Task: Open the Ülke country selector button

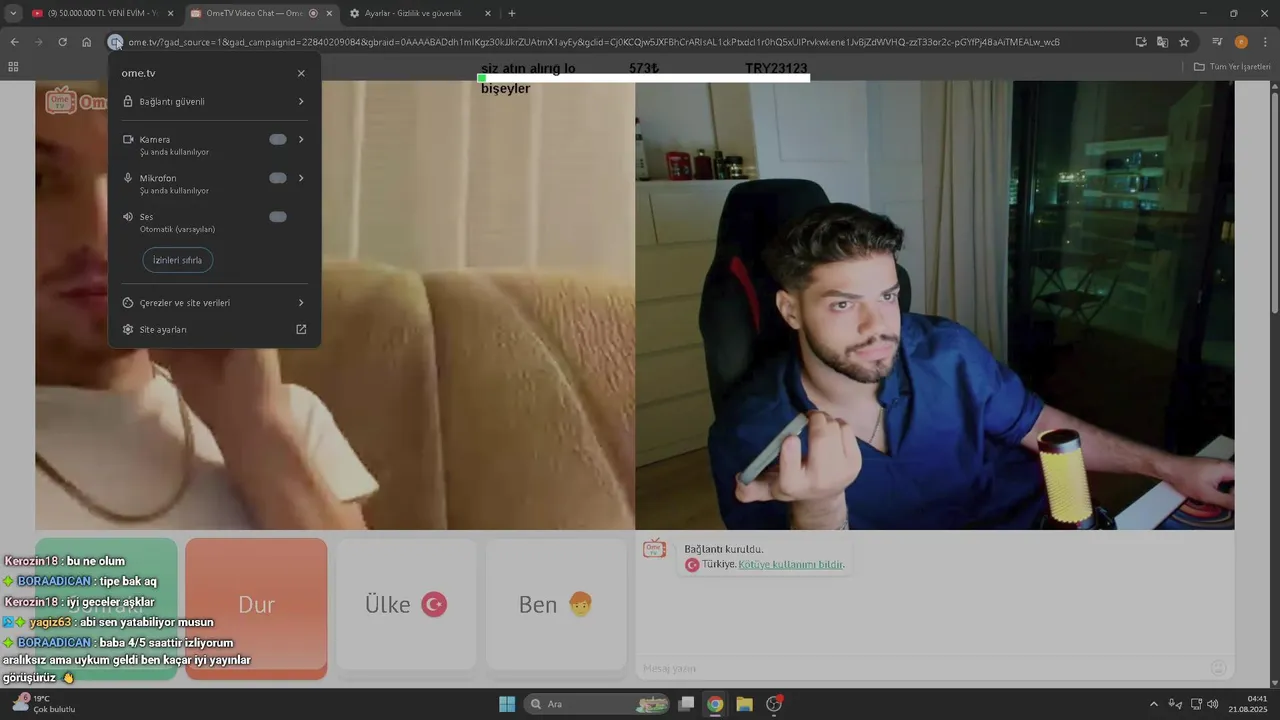Action: click(406, 605)
